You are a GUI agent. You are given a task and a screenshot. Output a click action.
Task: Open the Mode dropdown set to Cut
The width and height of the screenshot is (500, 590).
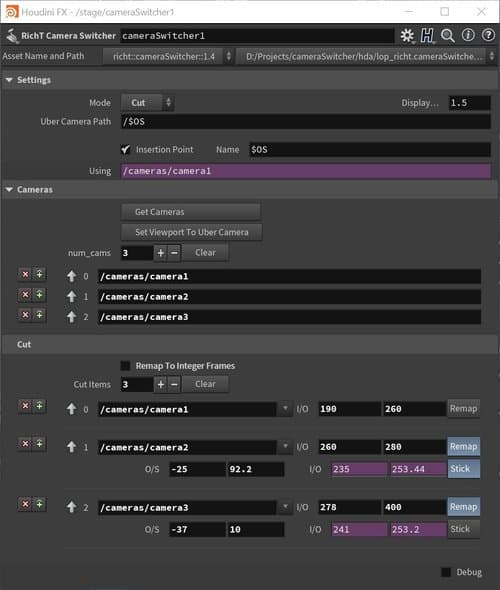click(x=147, y=103)
